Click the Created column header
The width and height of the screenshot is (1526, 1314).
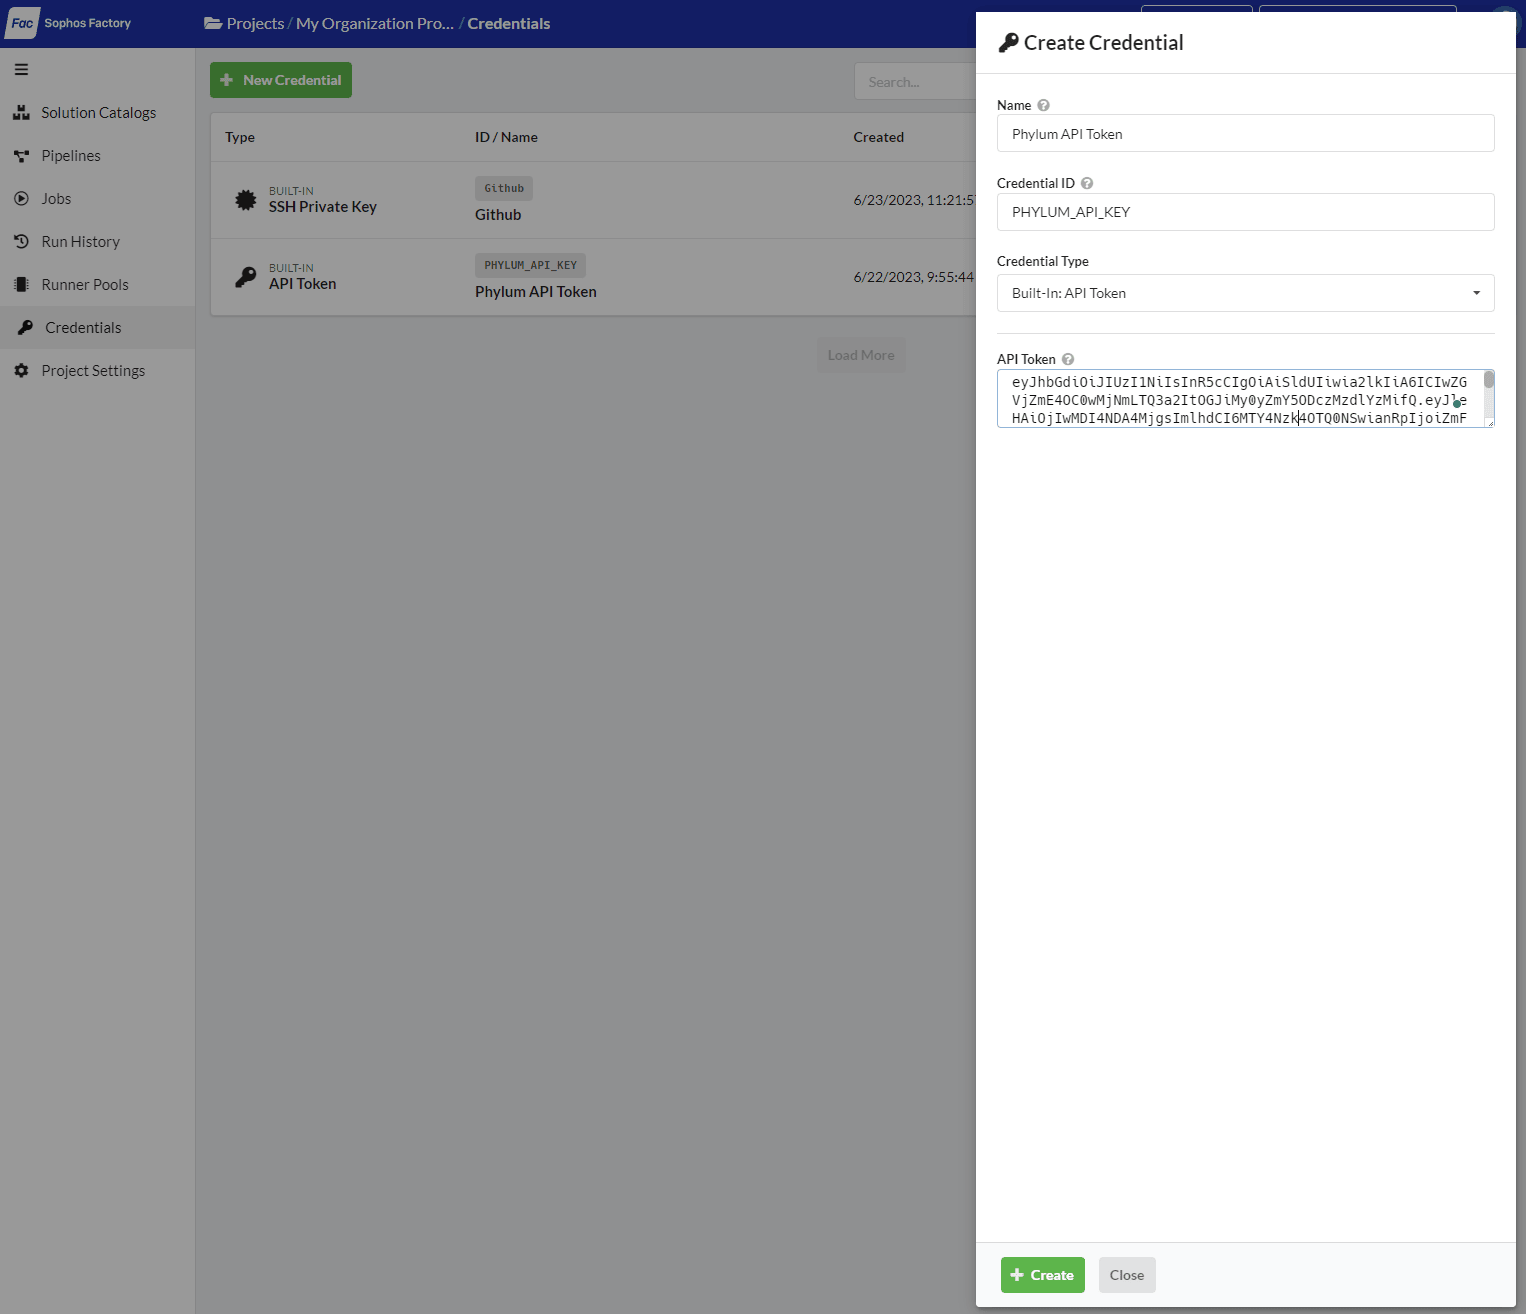click(x=879, y=137)
